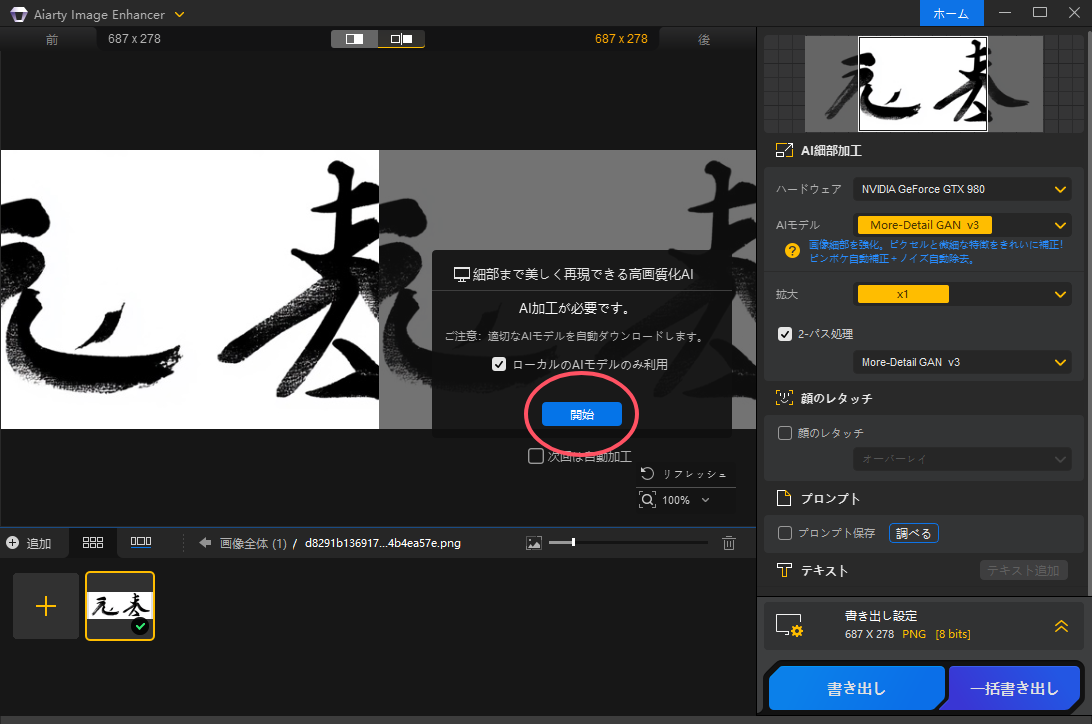Click the 調べる button
This screenshot has width=1092, height=724.
point(914,533)
